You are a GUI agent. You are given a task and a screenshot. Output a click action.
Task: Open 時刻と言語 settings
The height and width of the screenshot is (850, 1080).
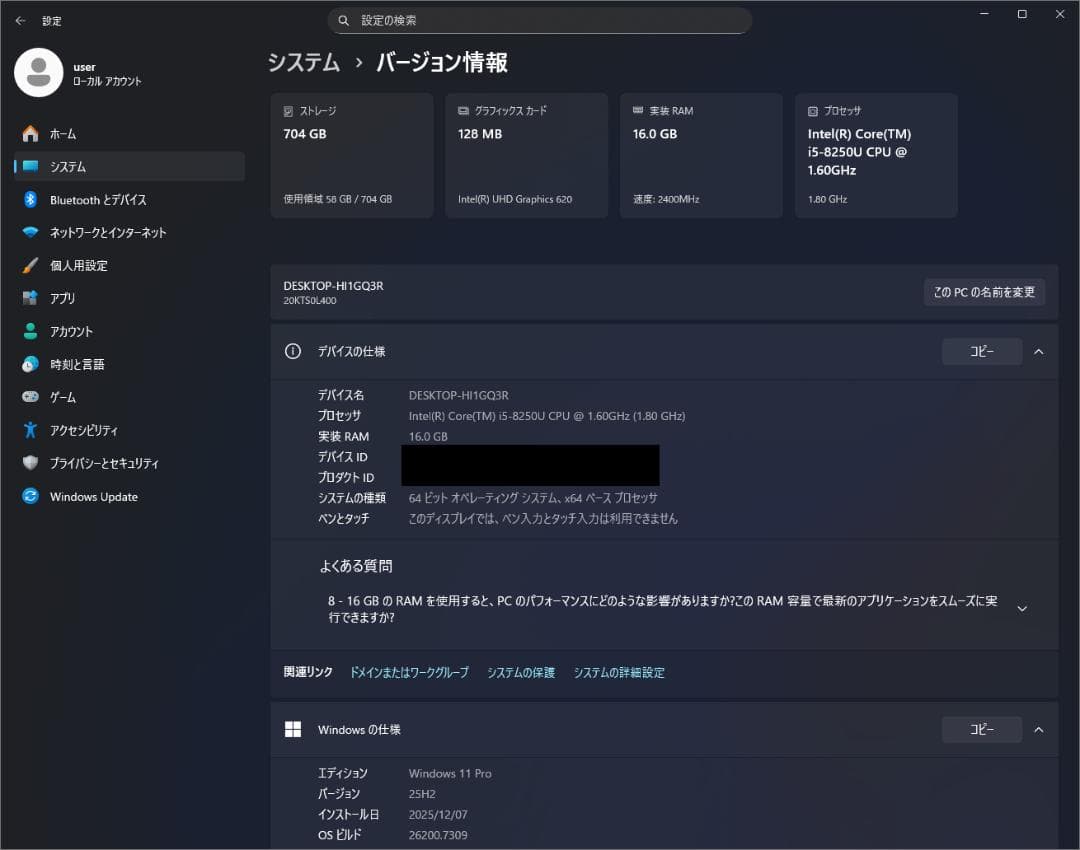(x=82, y=364)
